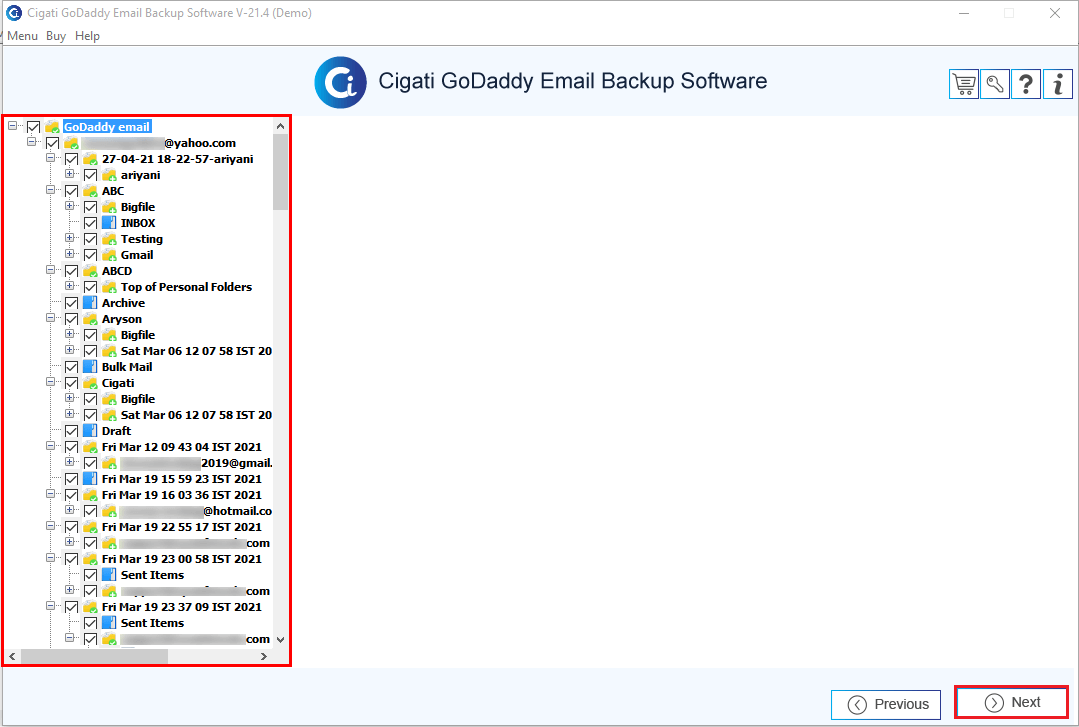The image size is (1079, 727).
Task: Collapse the yahoo.com account node
Action: (32, 142)
